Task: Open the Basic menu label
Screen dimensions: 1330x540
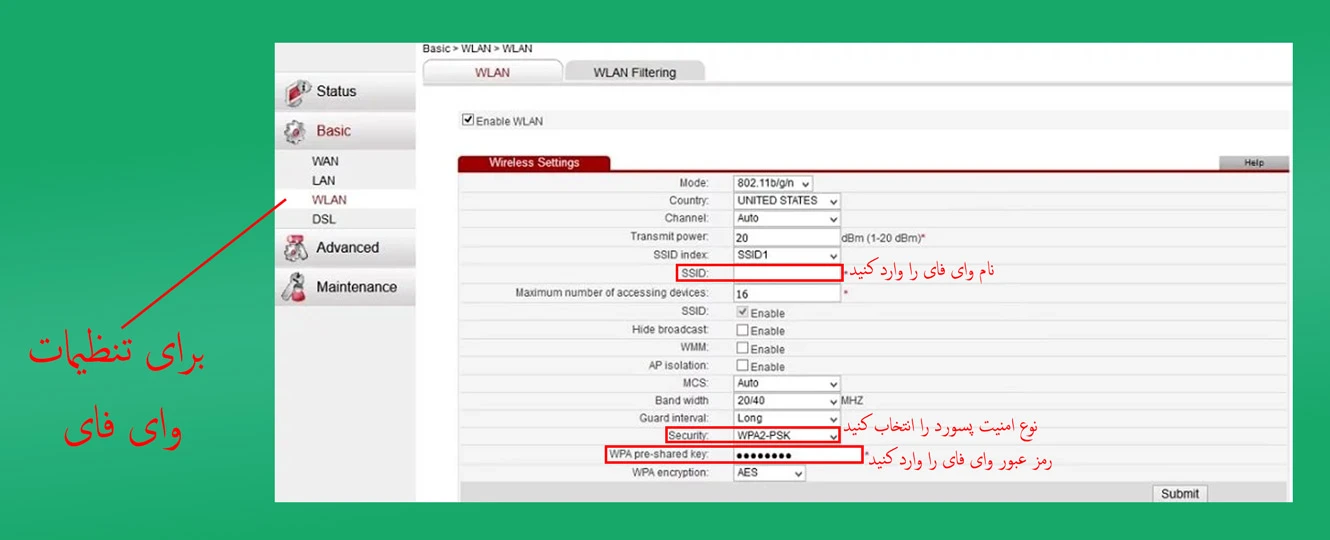Action: coord(334,131)
